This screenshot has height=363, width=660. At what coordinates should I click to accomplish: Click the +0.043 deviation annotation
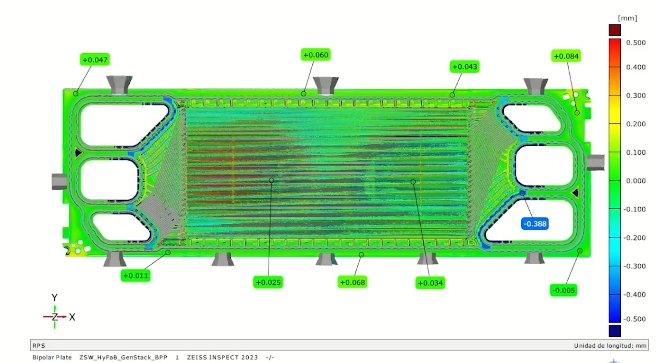(x=464, y=67)
